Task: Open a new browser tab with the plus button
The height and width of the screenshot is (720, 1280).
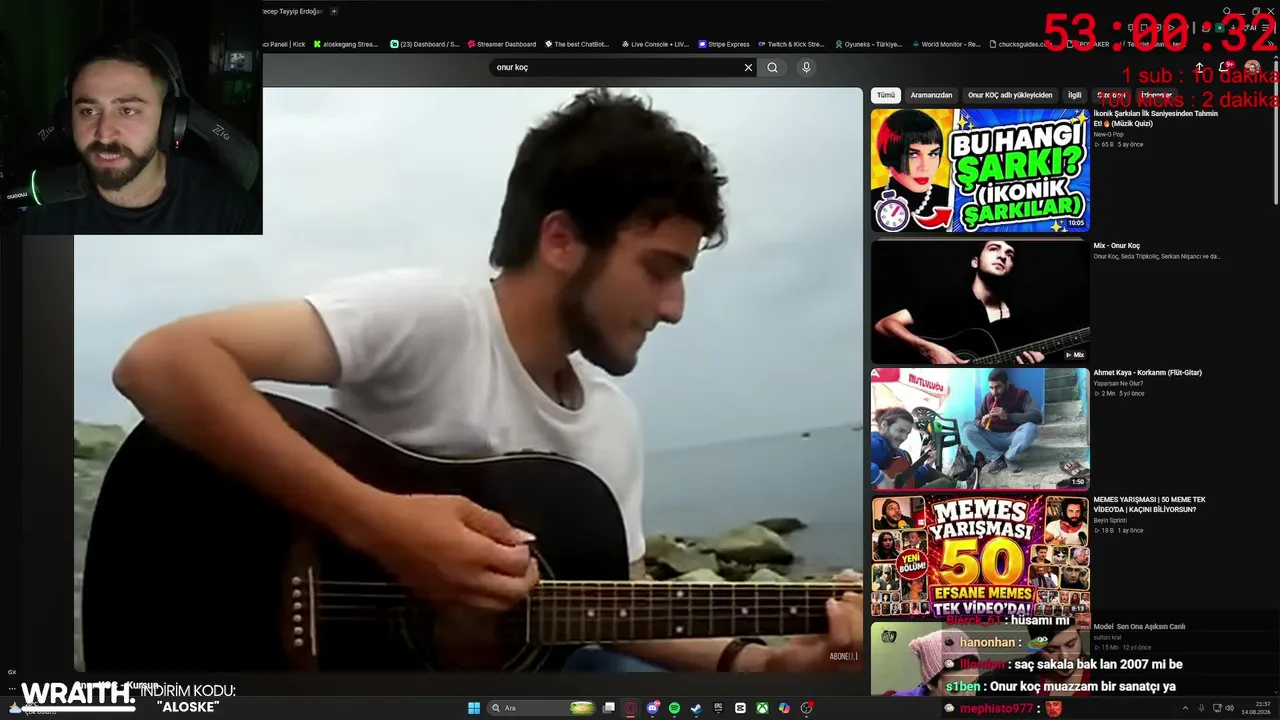Action: pos(334,11)
